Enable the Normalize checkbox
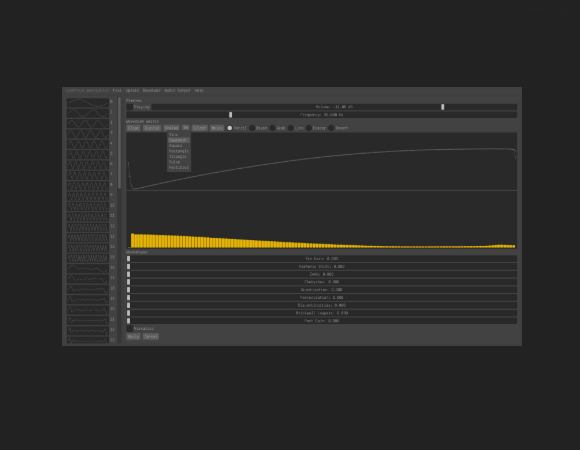The width and height of the screenshot is (580, 450). tap(130, 328)
